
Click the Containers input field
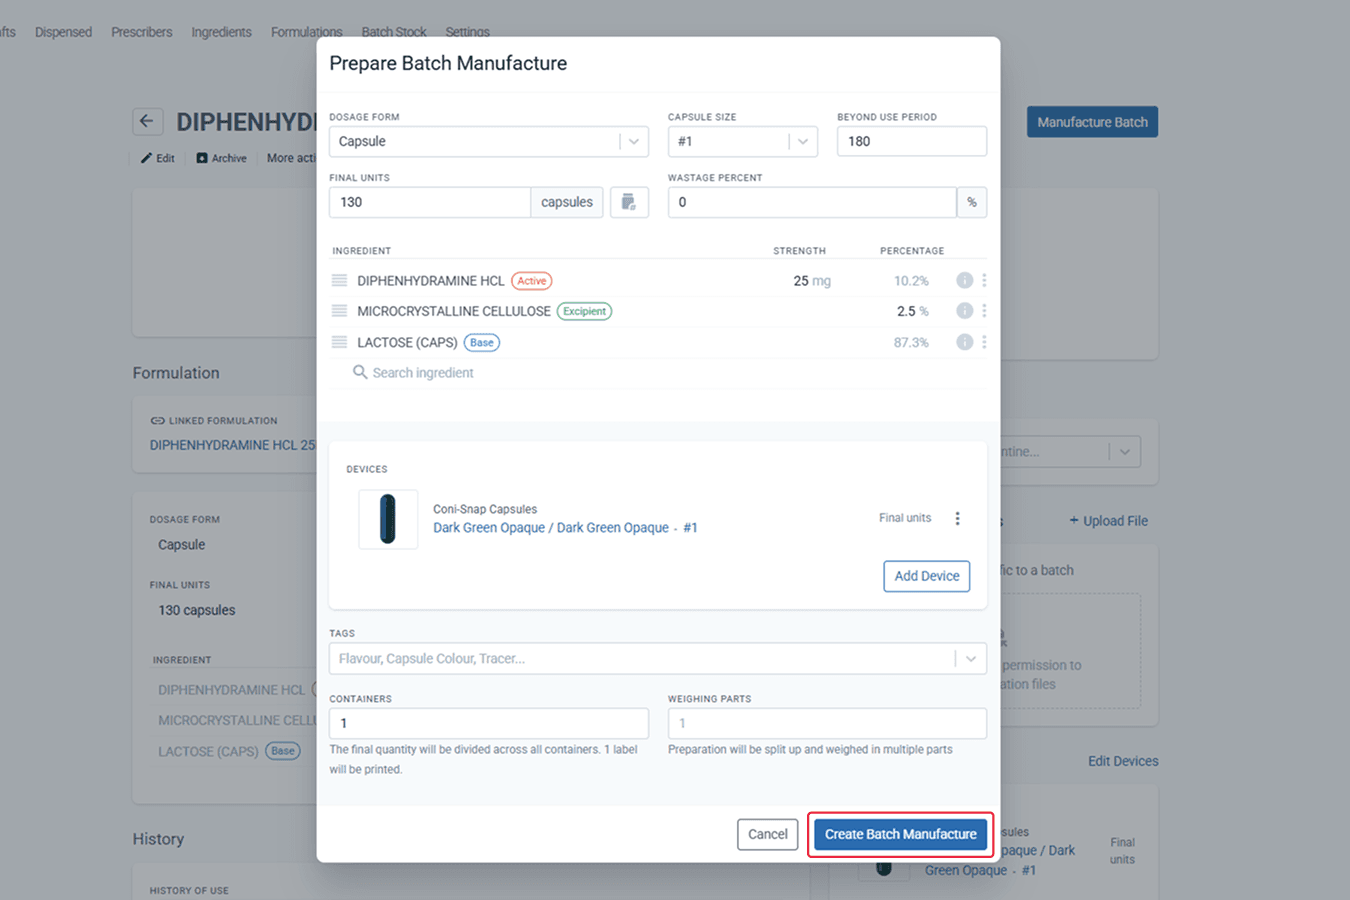click(x=489, y=723)
